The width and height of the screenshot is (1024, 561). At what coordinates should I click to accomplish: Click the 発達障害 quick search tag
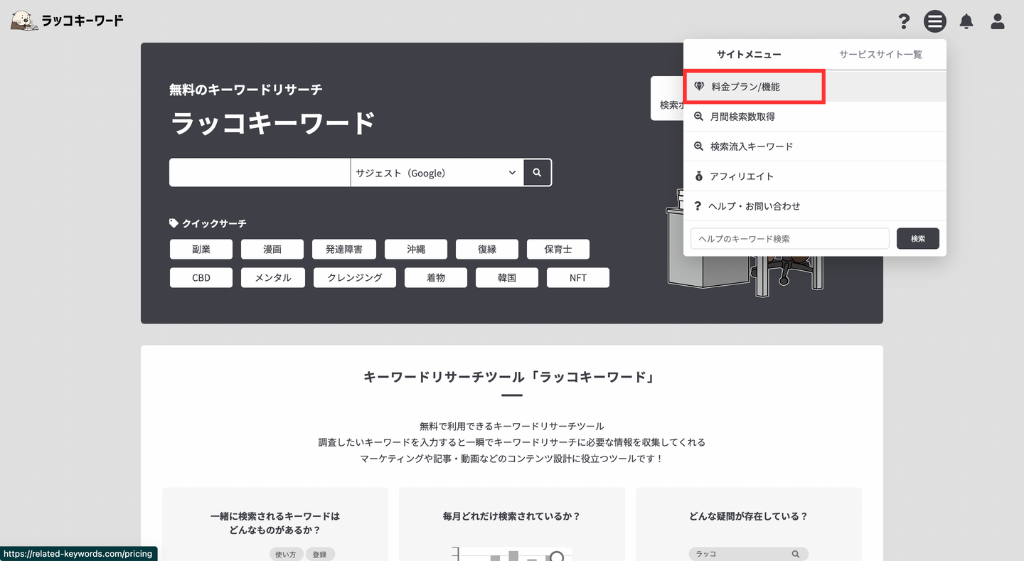tap(344, 249)
